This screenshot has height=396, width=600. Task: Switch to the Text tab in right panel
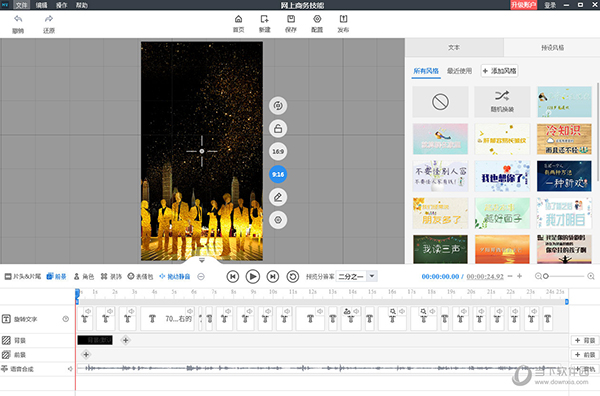click(454, 47)
